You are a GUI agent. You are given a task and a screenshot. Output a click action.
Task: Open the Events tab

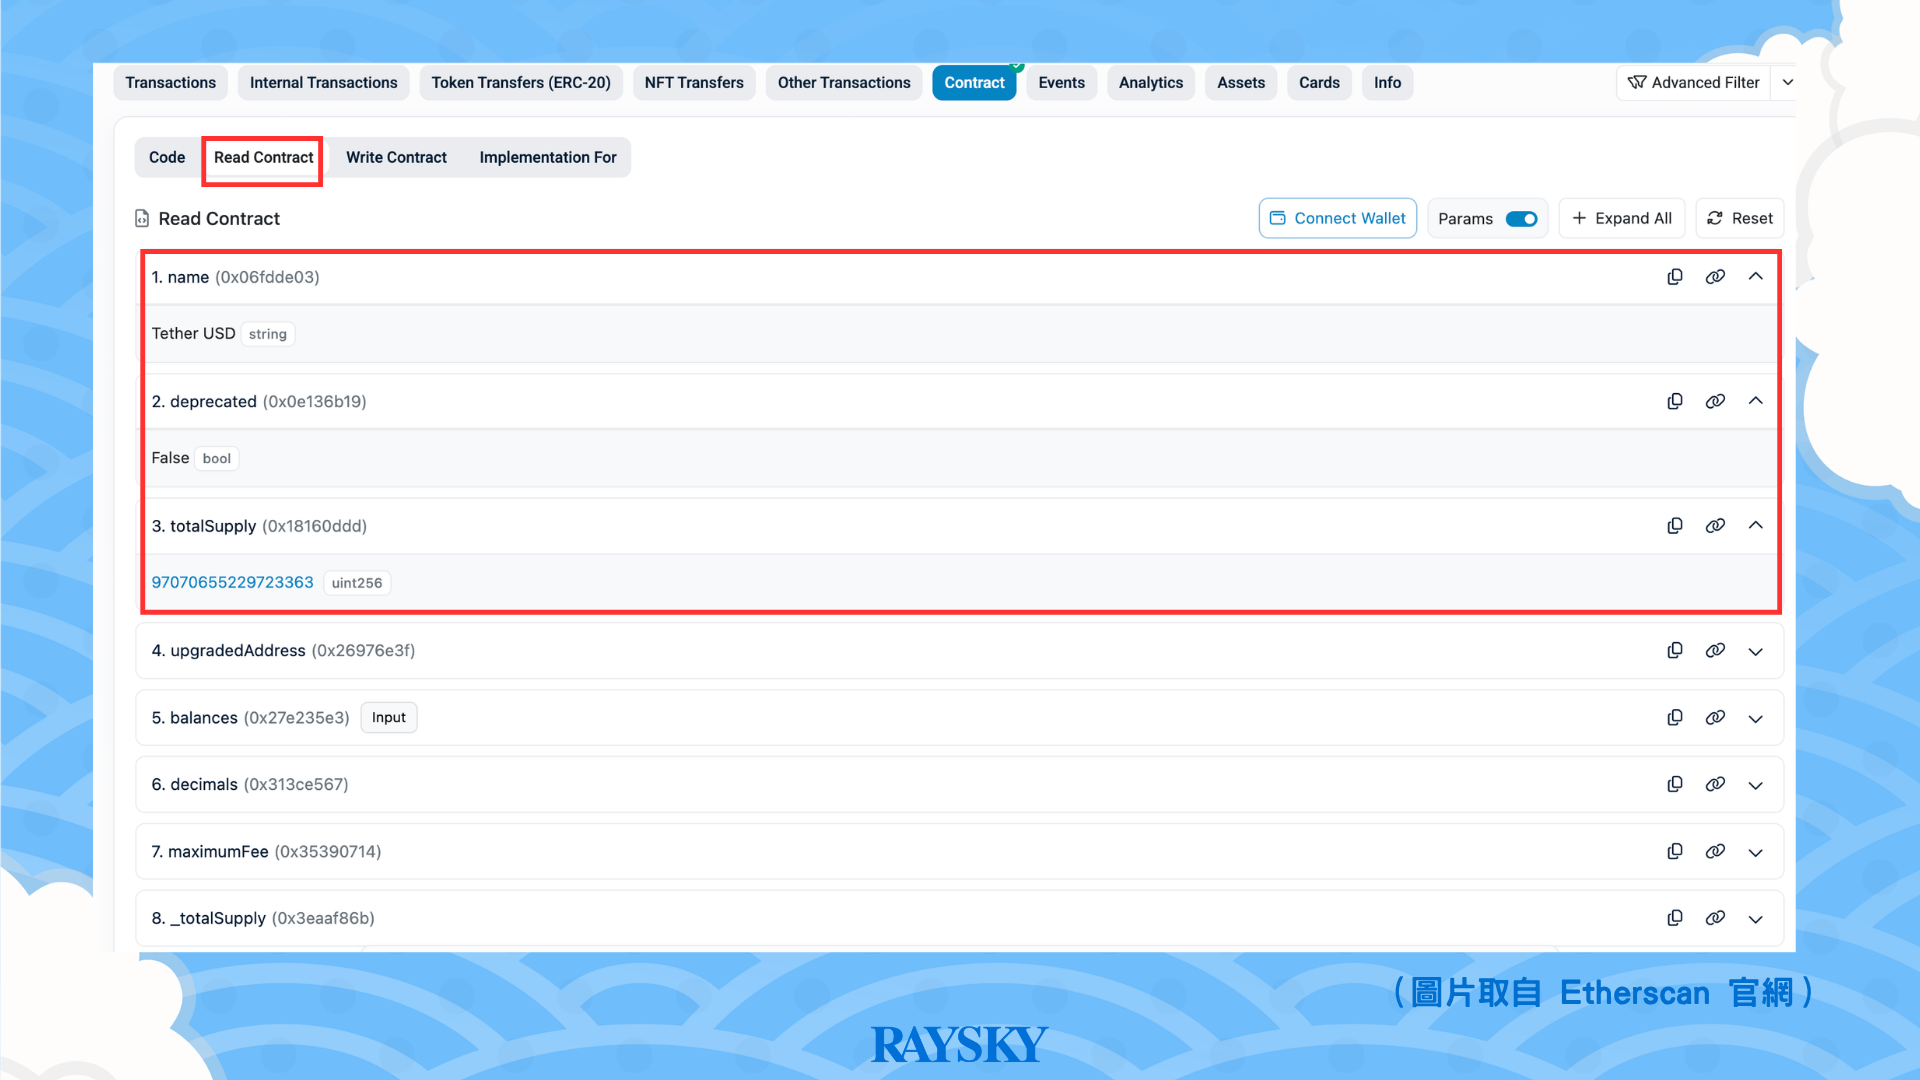tap(1061, 83)
